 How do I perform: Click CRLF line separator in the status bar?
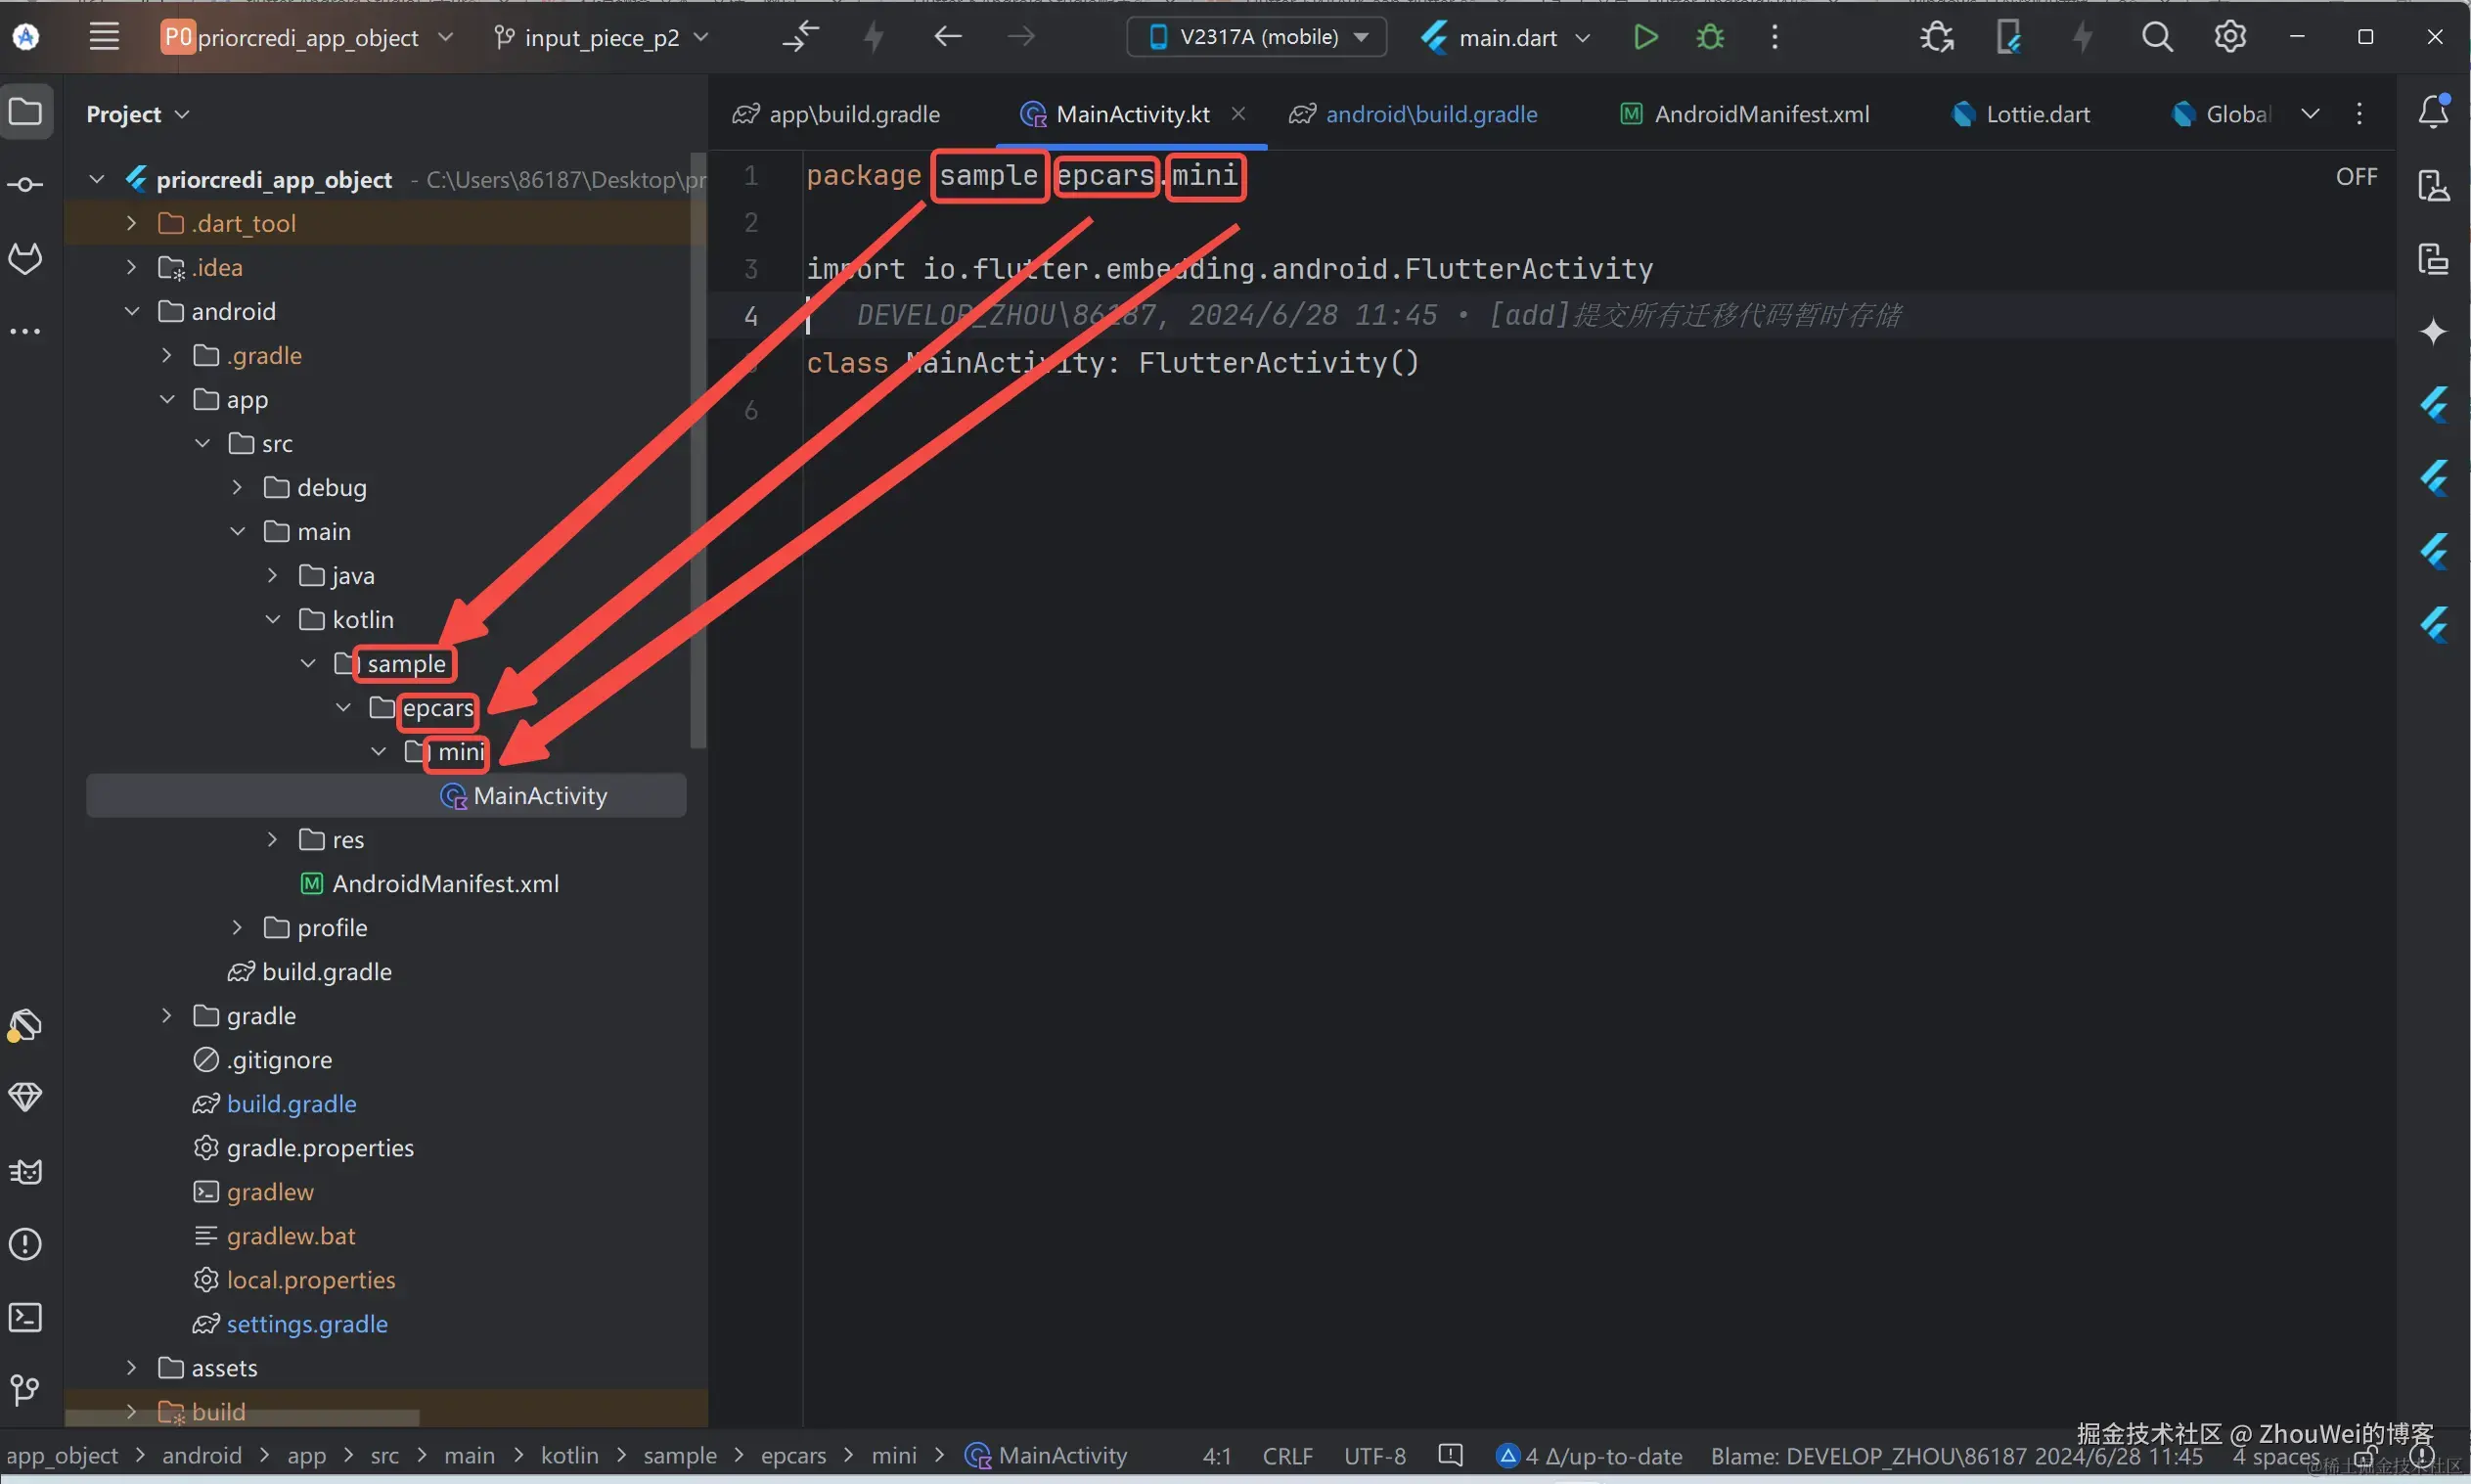pyautogui.click(x=1287, y=1457)
